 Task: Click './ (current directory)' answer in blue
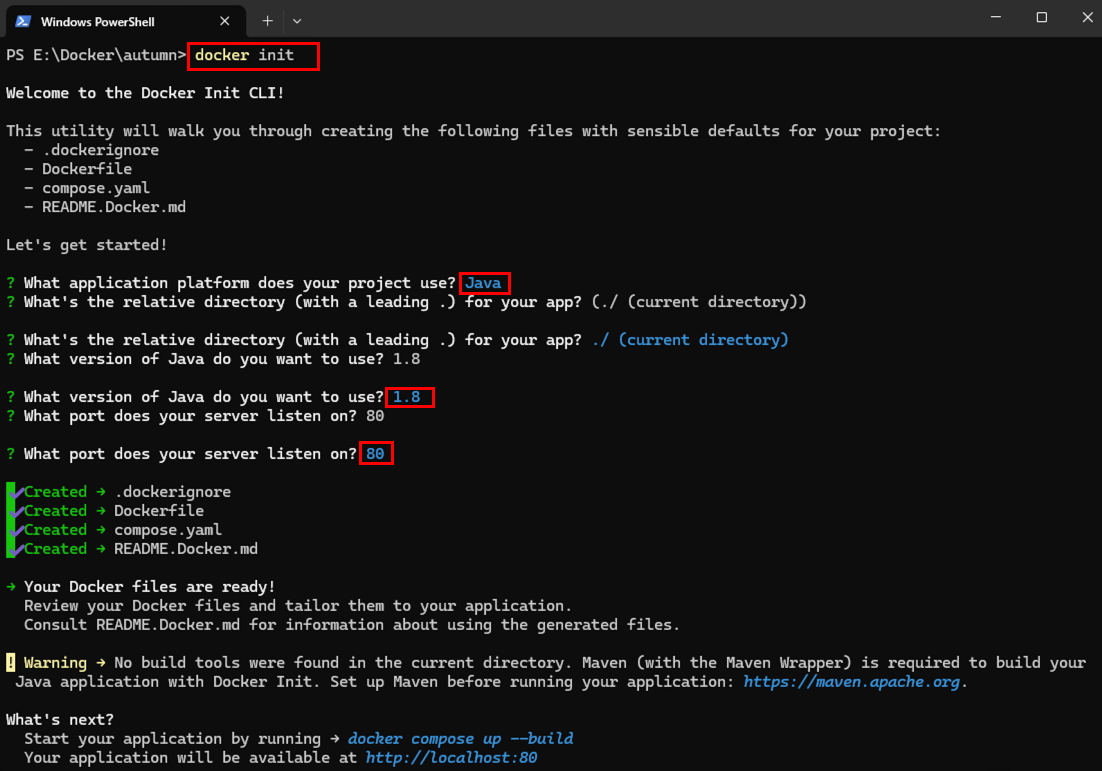pyautogui.click(x=690, y=340)
